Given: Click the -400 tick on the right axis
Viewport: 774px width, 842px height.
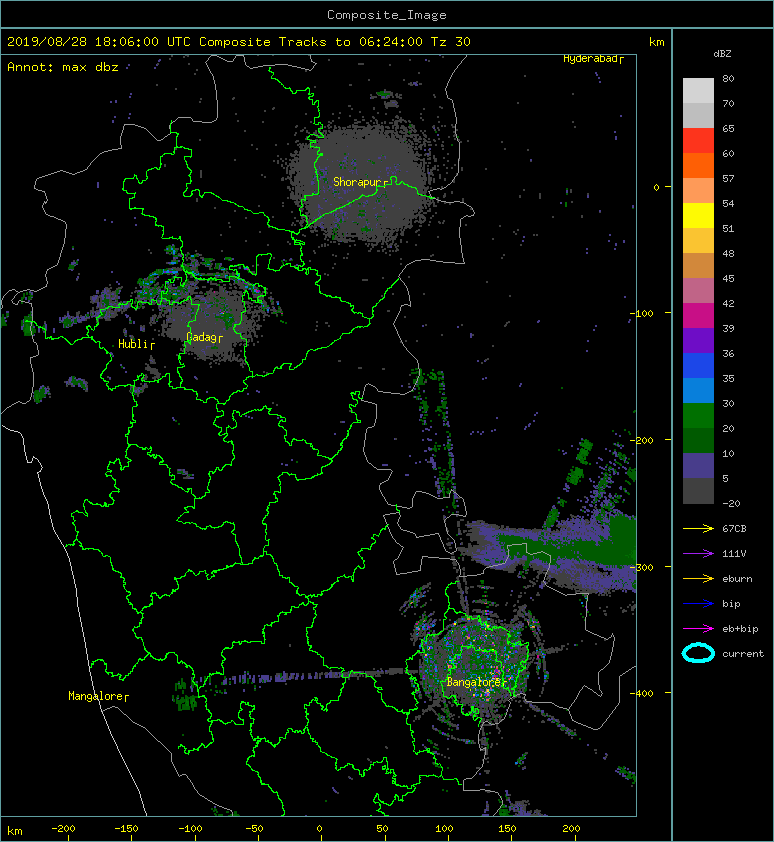Looking at the screenshot, I should (642, 693).
